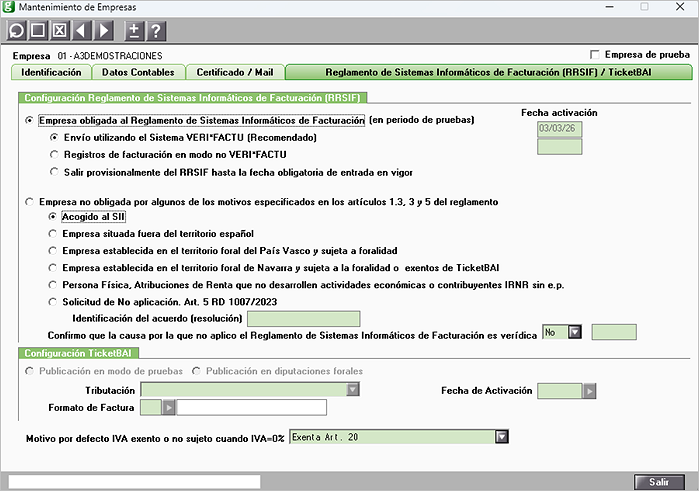
Task: Choose Persona Física, Atribuciones de Renta option
Action: [x=53, y=285]
